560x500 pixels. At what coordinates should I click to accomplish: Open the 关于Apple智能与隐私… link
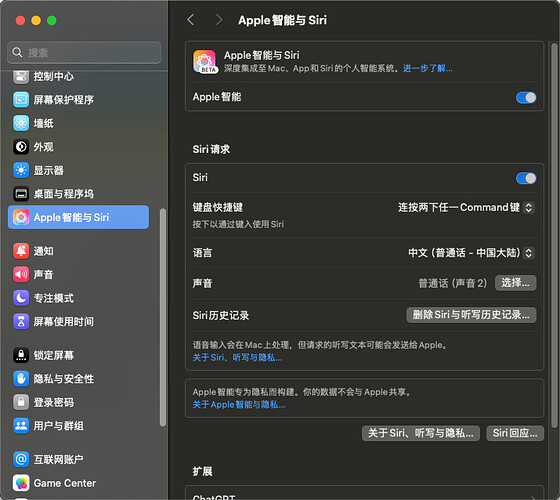[239, 405]
